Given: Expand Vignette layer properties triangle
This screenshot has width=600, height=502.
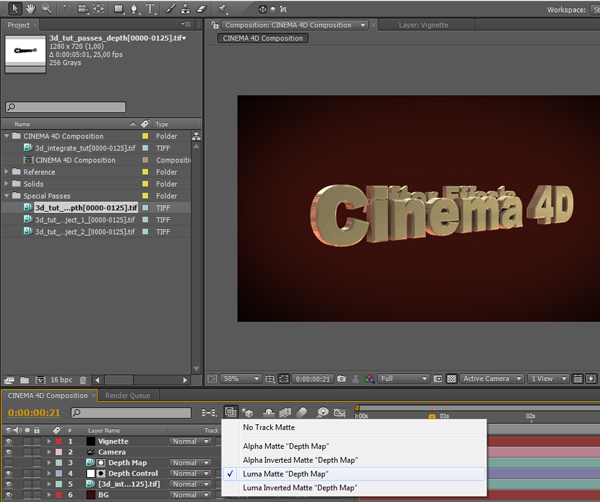Looking at the screenshot, I should tap(49, 441).
